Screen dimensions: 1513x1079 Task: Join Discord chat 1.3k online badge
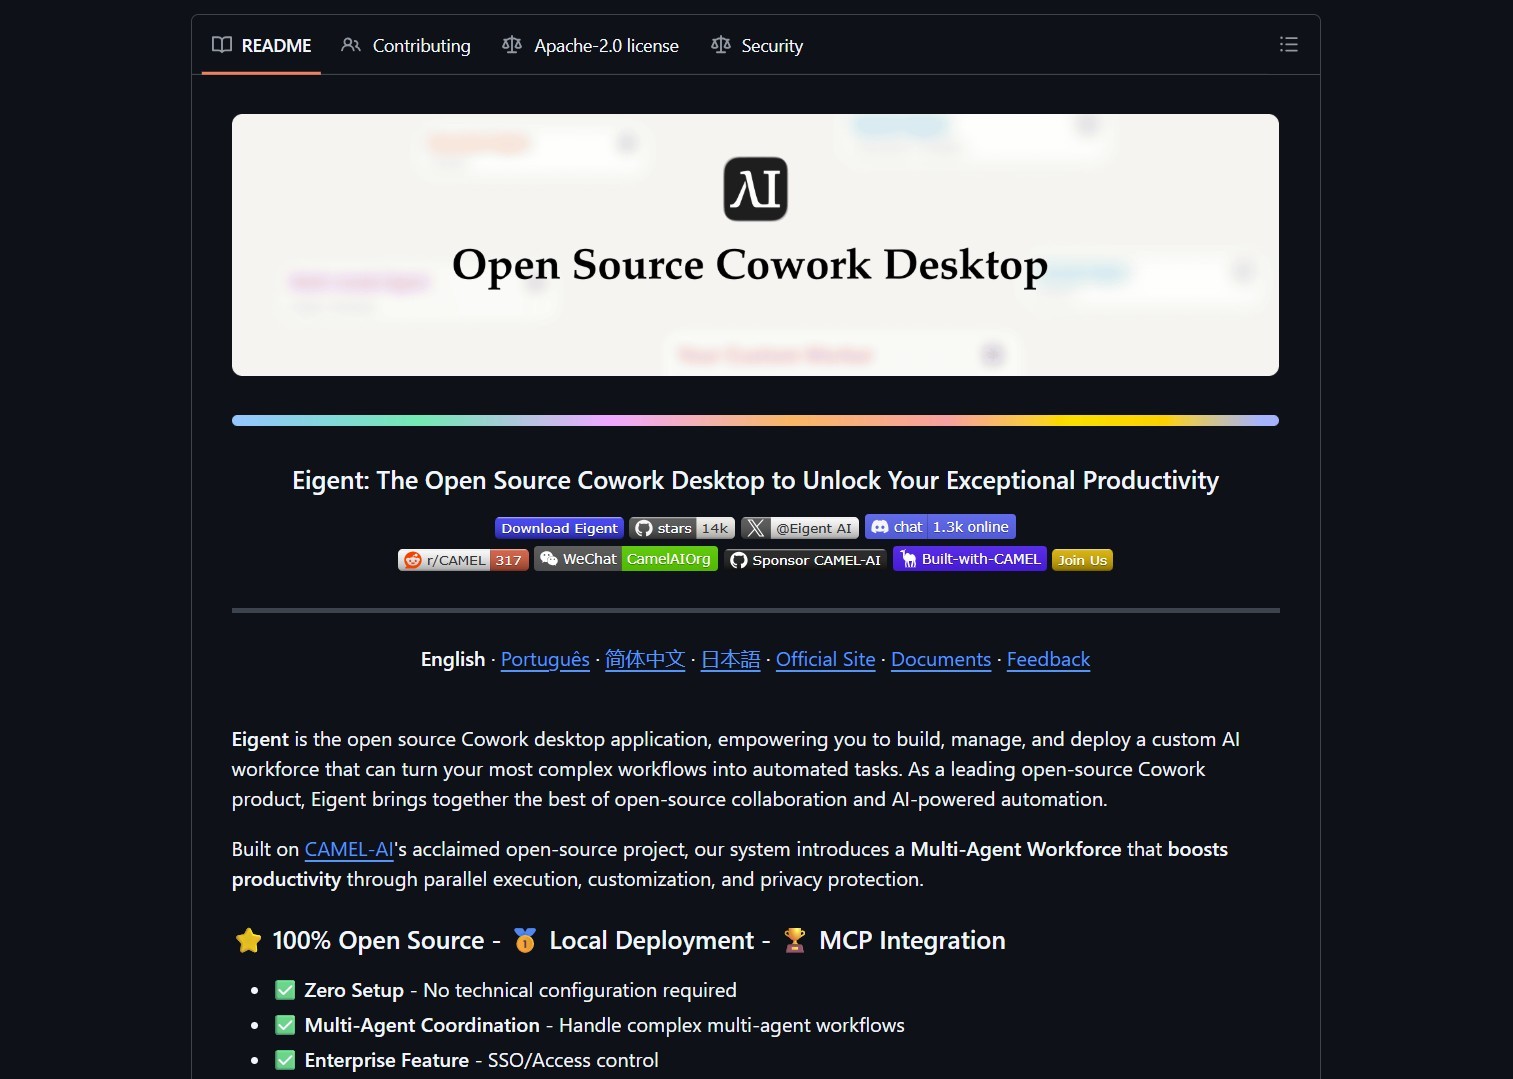point(940,527)
